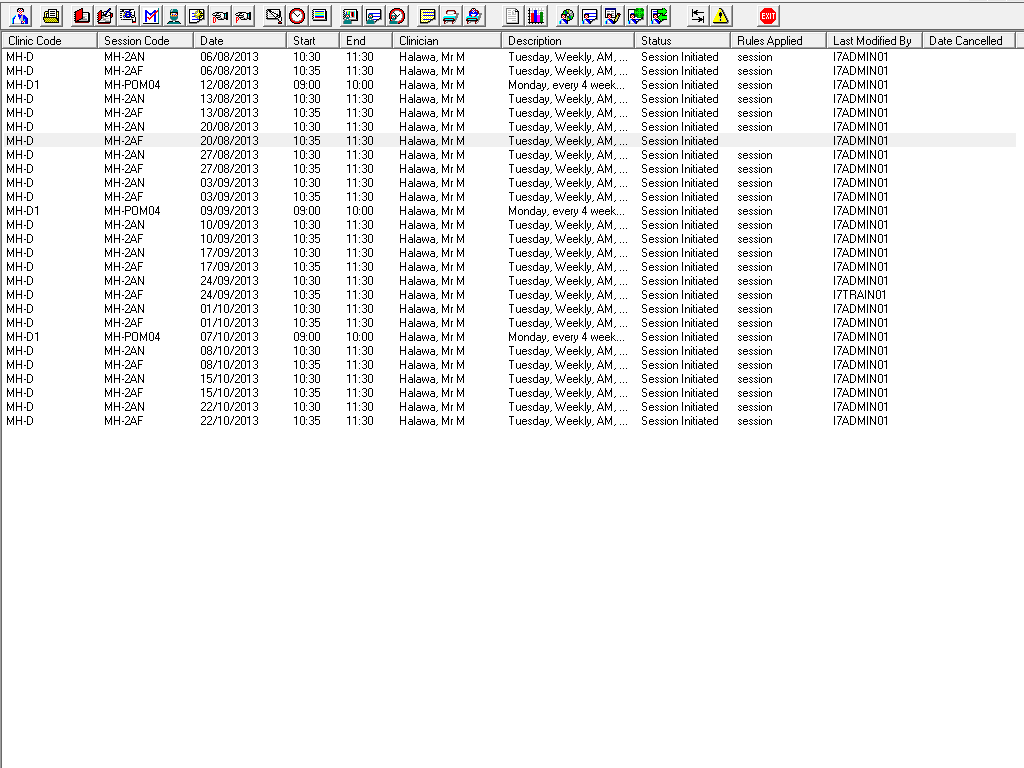Viewport: 1024px width, 768px height.
Task: Click the Date Cancelled column header
Action: tap(968, 40)
